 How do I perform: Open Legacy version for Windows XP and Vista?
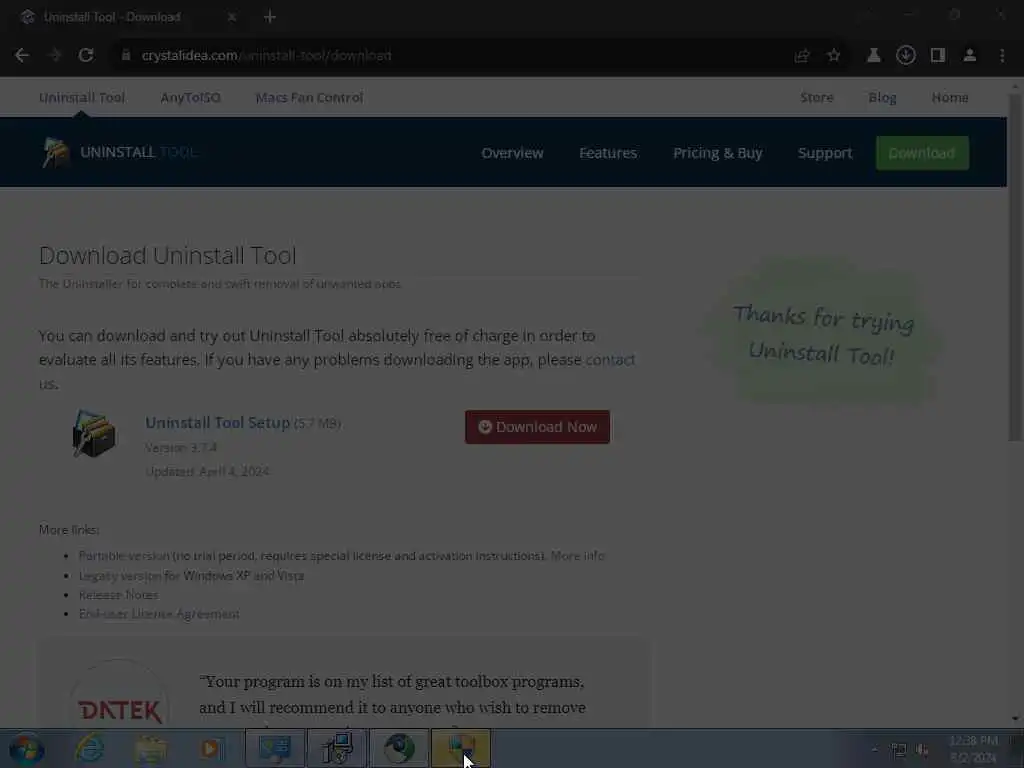point(191,575)
